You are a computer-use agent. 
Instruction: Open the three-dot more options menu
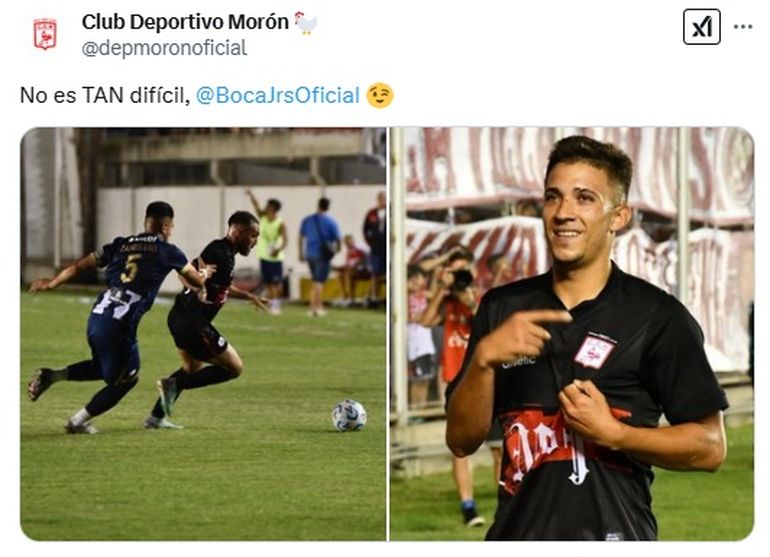pos(742,27)
